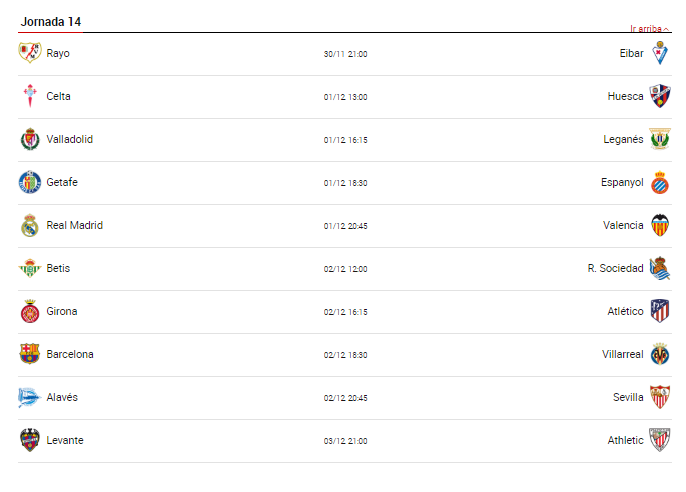Select the Girona team name
The width and height of the screenshot is (686, 492).
click(62, 311)
